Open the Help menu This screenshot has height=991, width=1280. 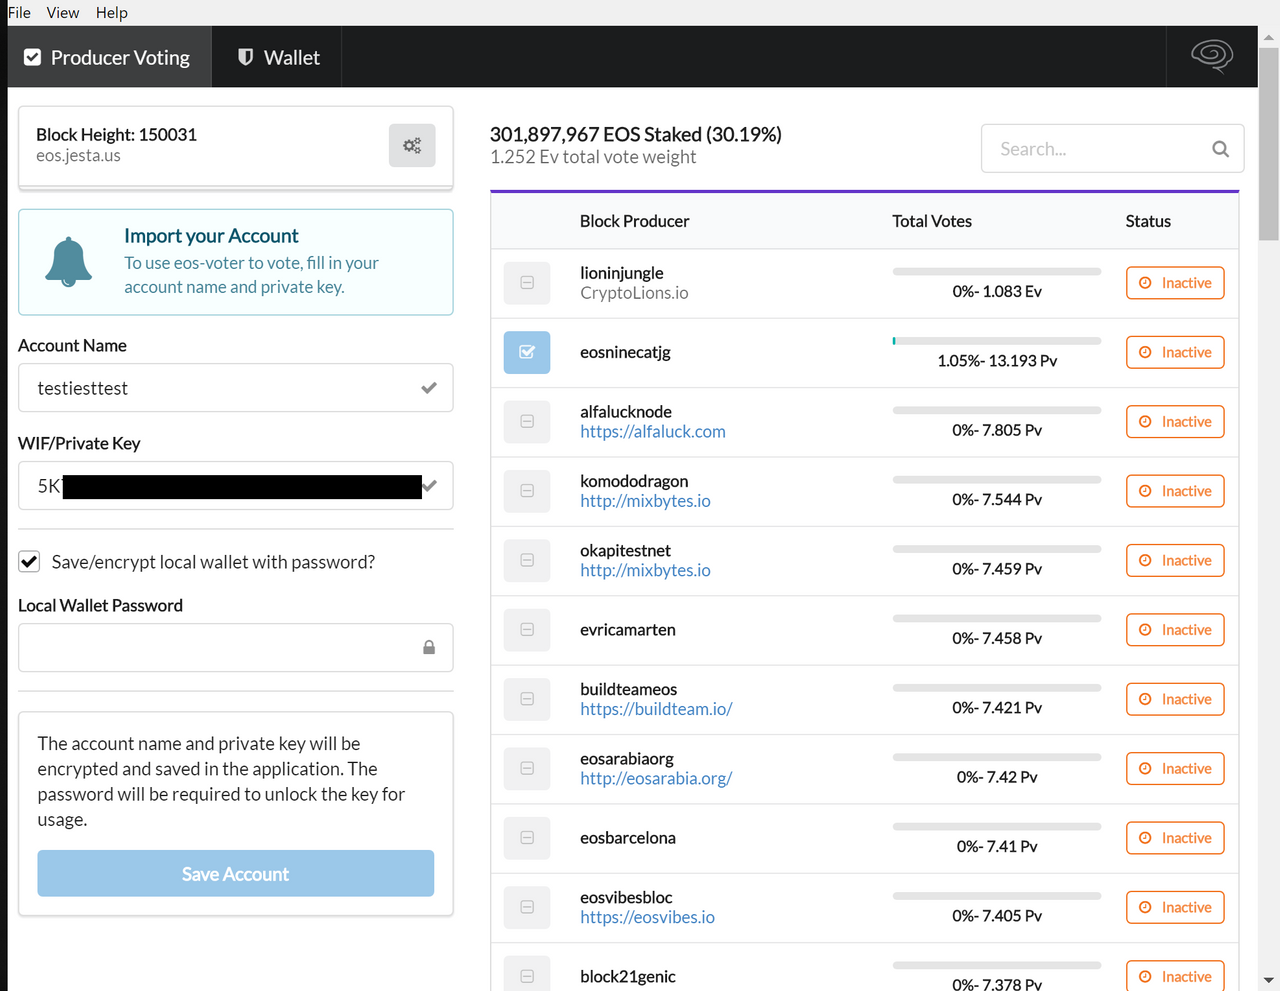coord(112,13)
